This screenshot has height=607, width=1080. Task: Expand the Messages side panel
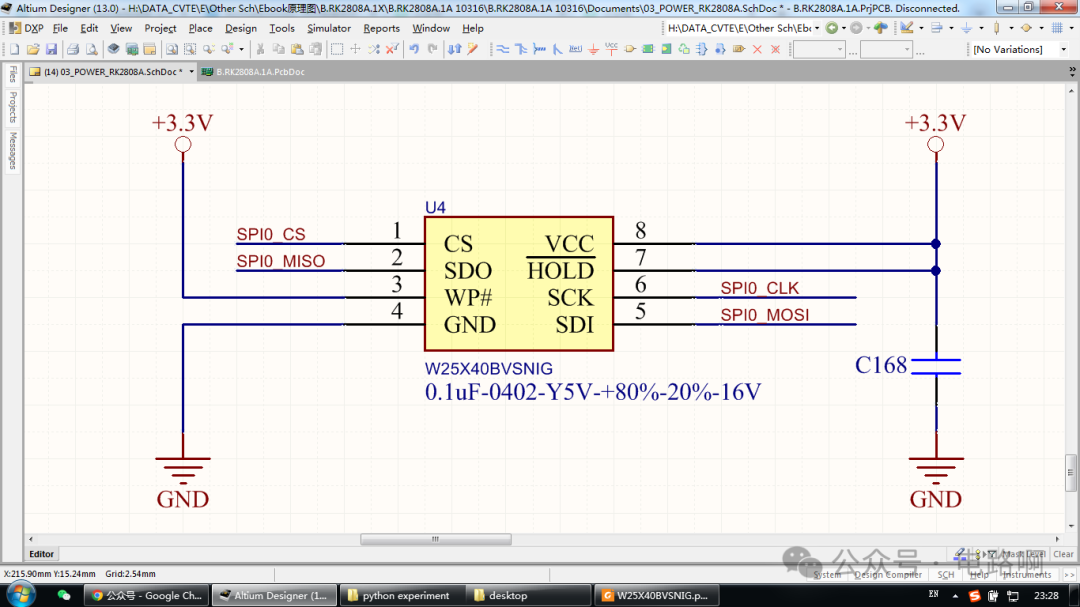coord(12,150)
